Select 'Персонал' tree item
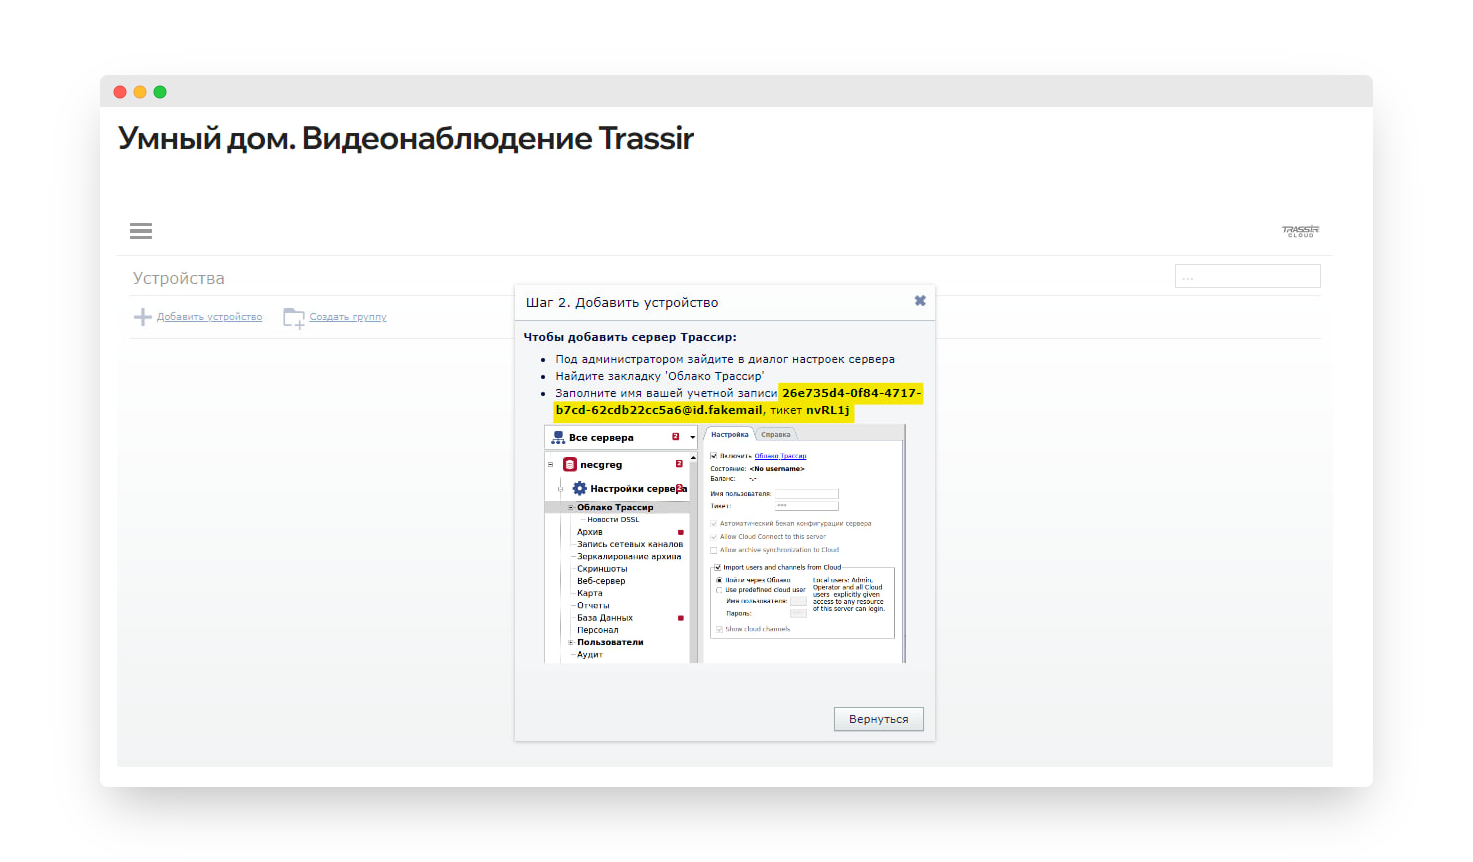The image size is (1473, 862). point(598,630)
